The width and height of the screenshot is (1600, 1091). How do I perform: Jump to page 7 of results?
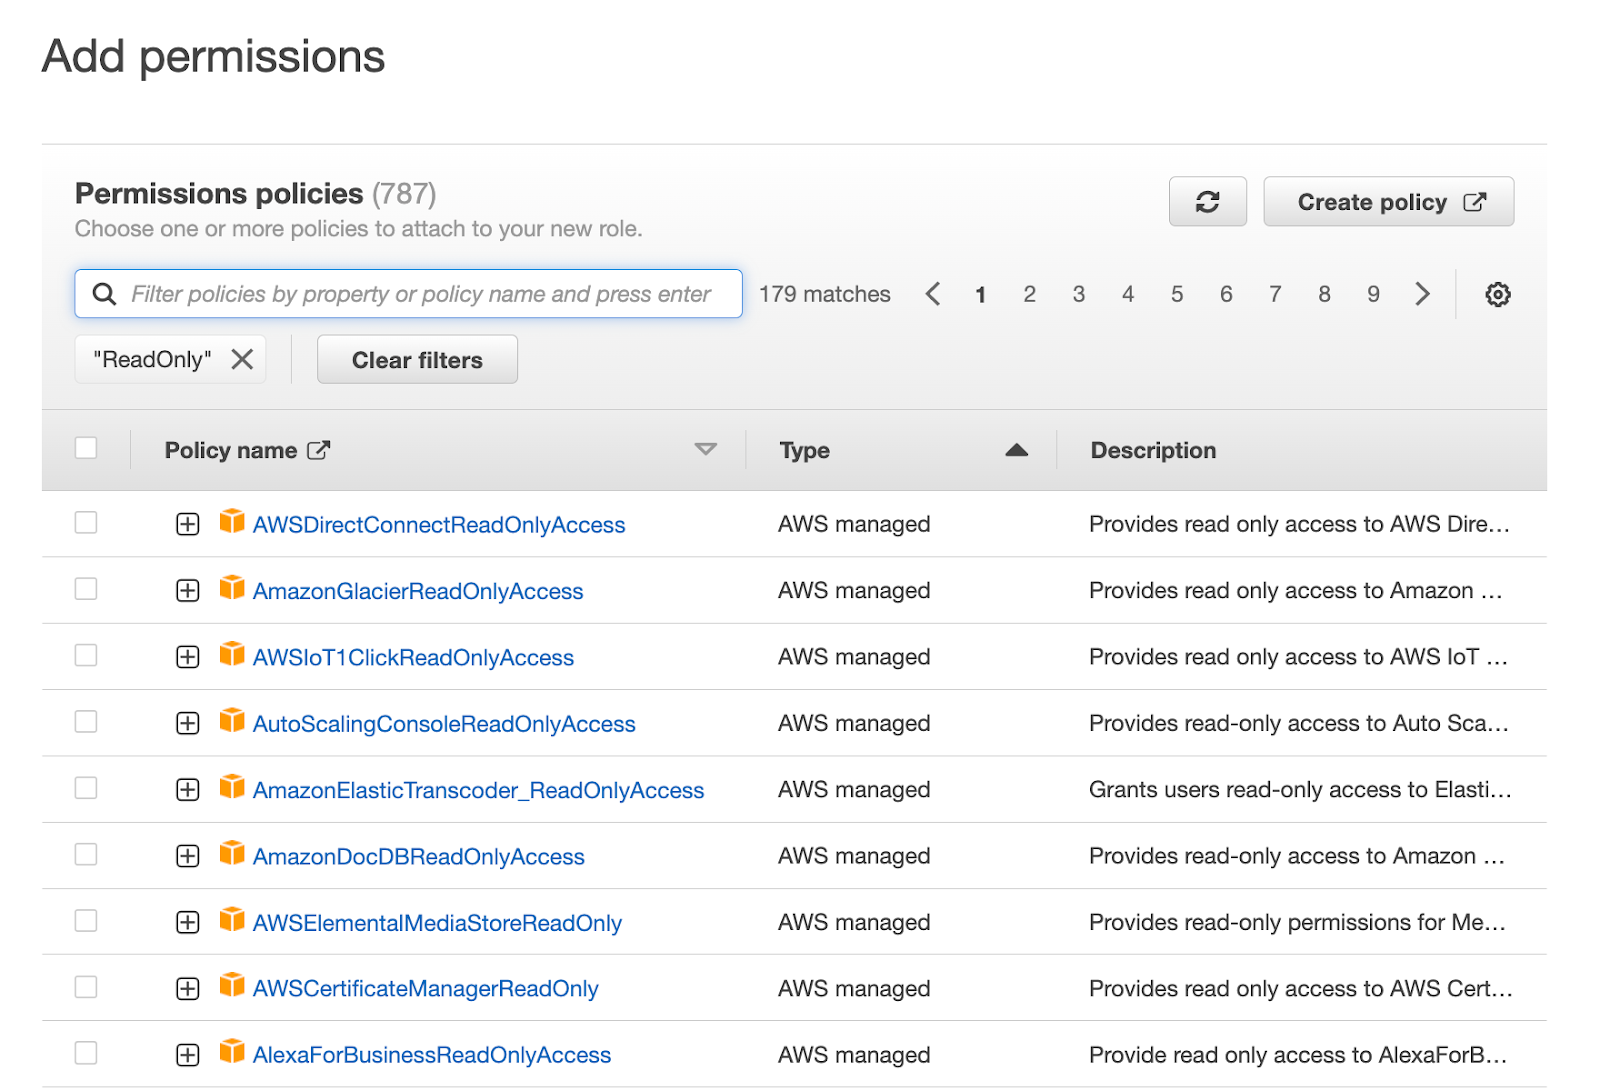[x=1275, y=295]
